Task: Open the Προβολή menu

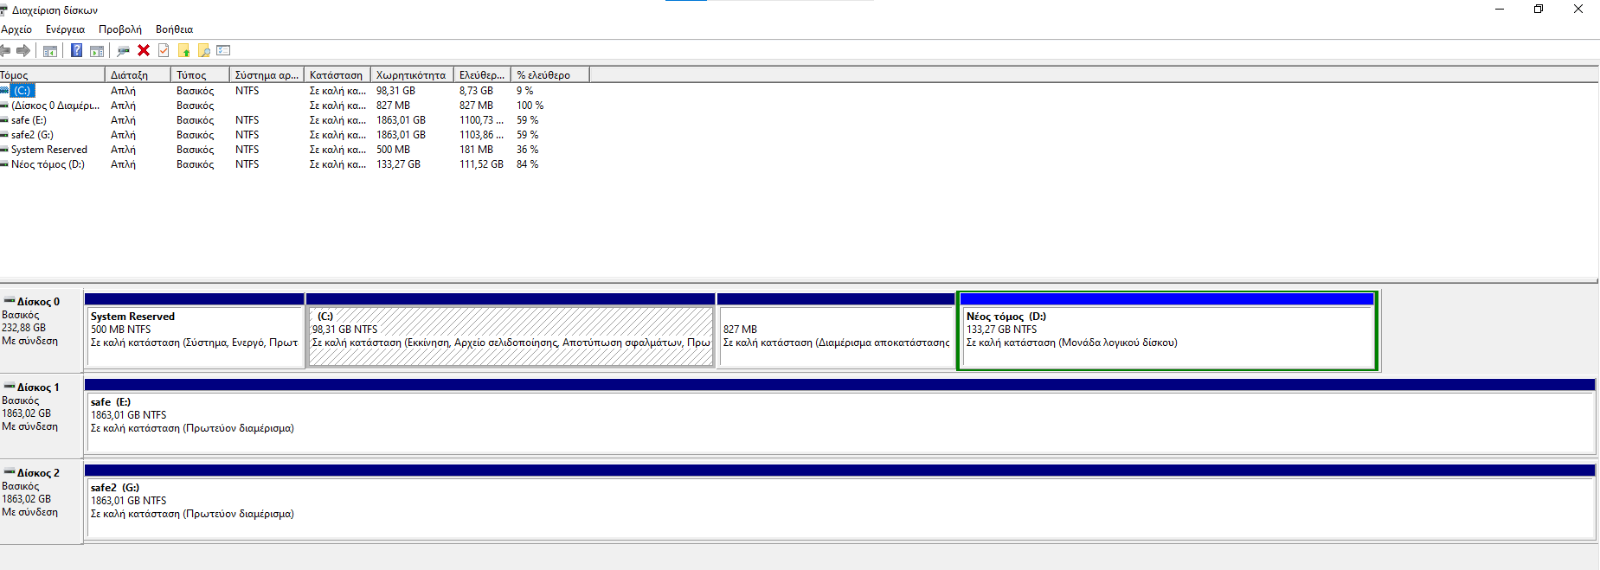Action: pos(120,29)
